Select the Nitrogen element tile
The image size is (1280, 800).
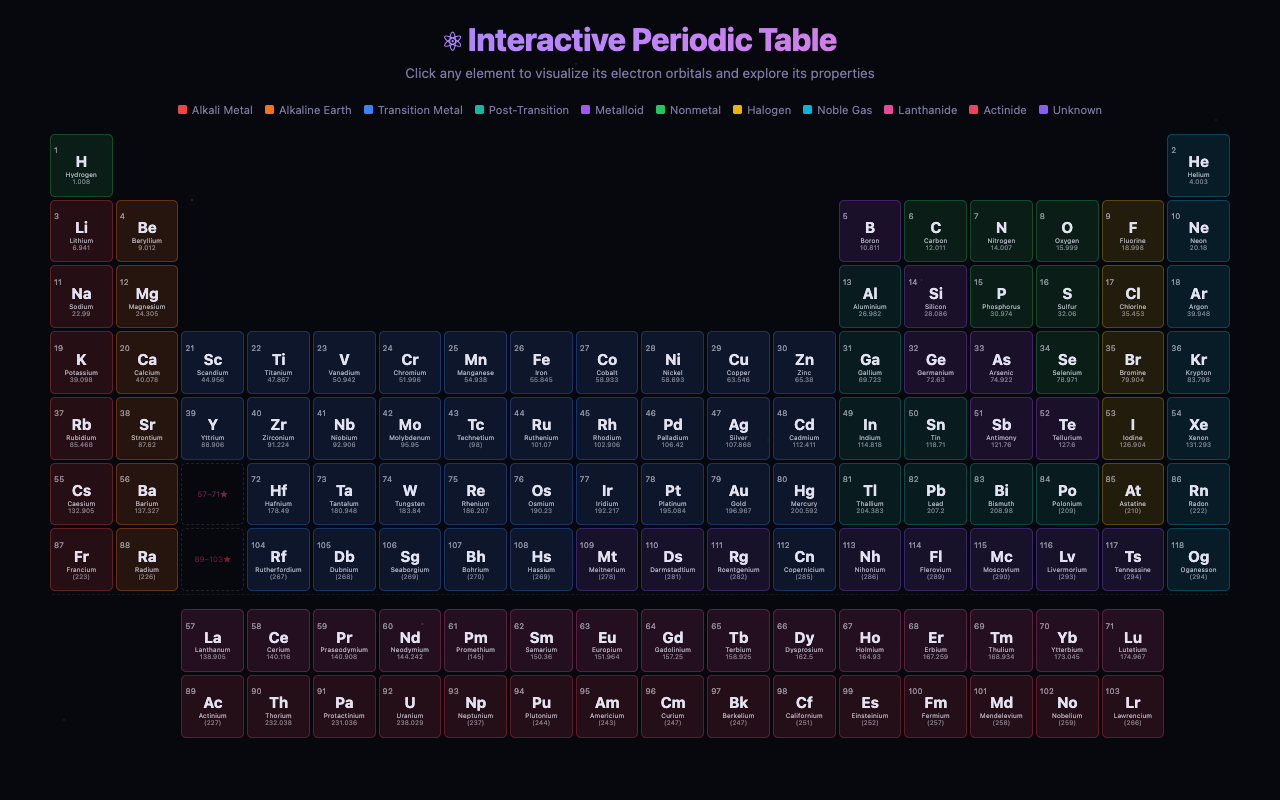pyautogui.click(x=1001, y=231)
